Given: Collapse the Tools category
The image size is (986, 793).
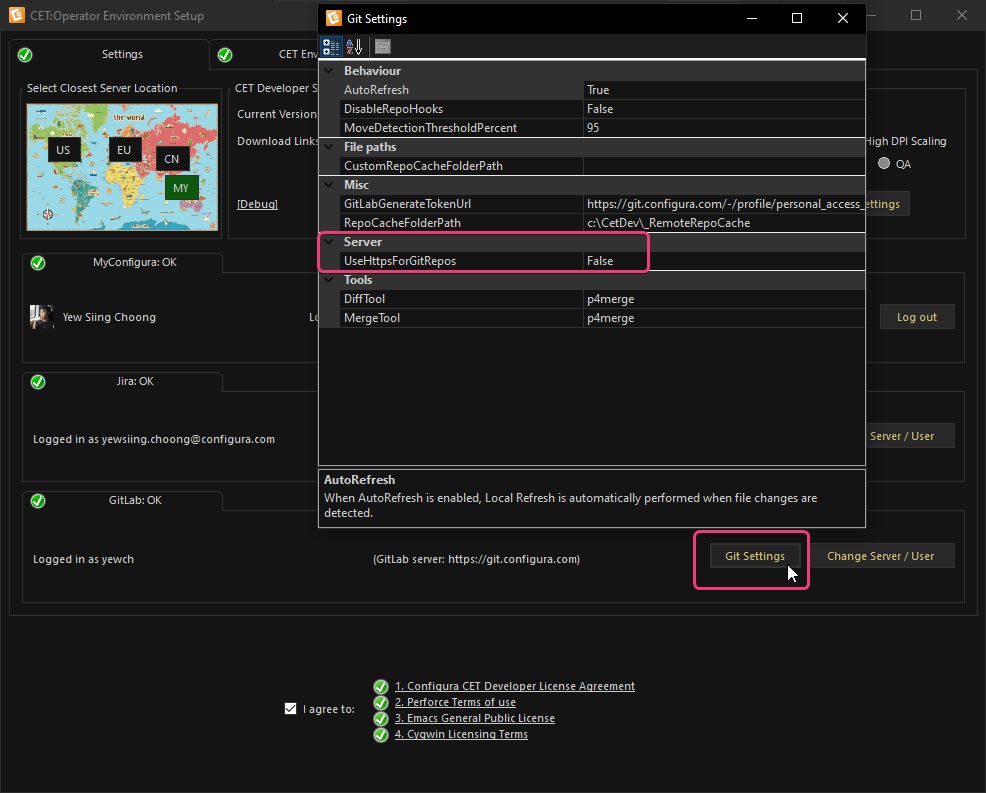Looking at the screenshot, I should click(x=329, y=280).
